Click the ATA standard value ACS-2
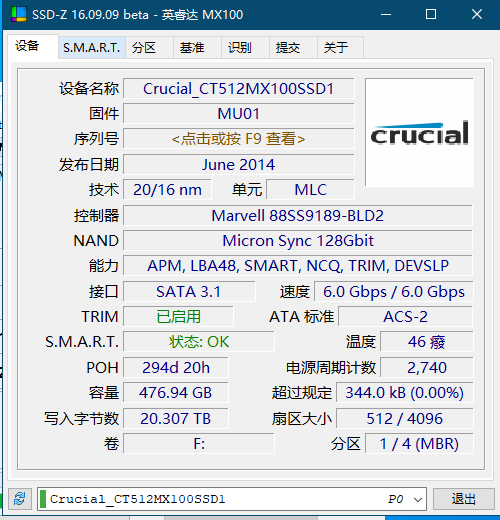Screen dimensions: 500x520 [405, 316]
